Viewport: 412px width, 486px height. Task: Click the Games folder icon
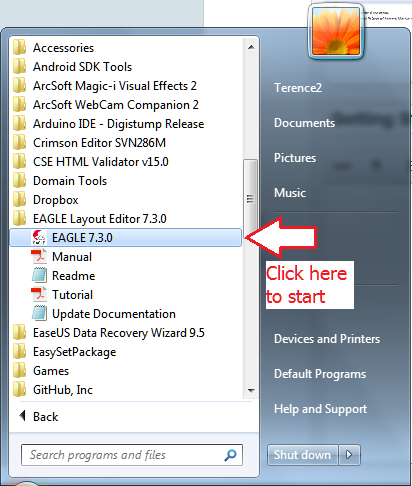pos(20,371)
